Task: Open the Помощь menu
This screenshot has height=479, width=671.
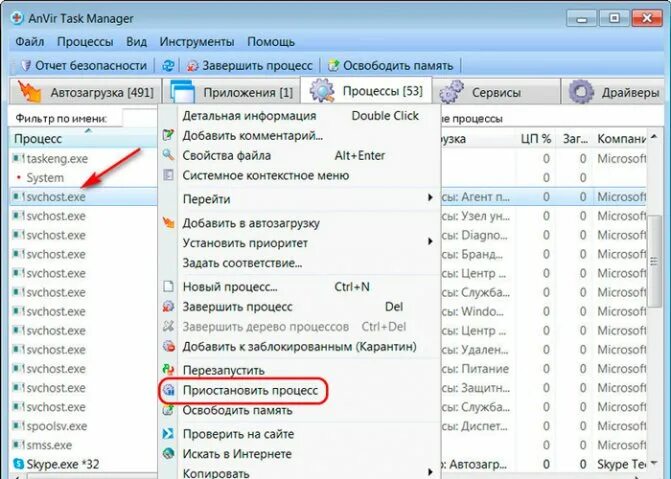Action: coord(271,42)
